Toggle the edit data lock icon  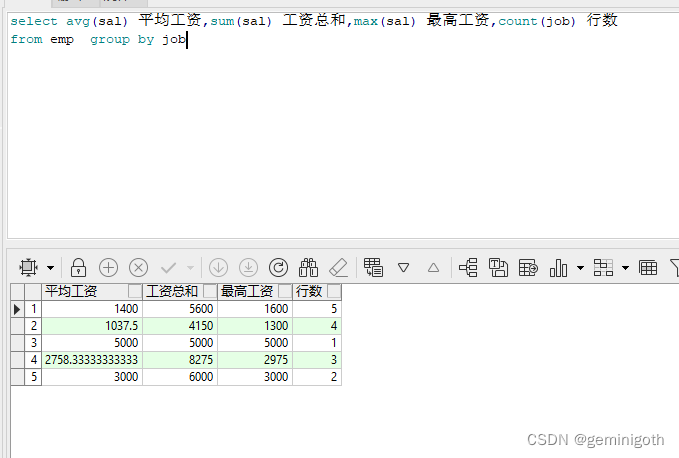tap(78, 268)
